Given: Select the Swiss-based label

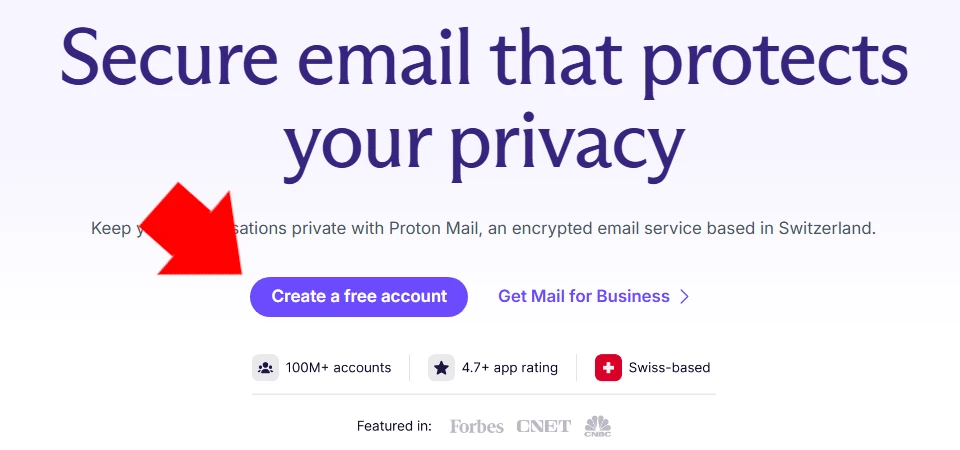Looking at the screenshot, I should (669, 368).
